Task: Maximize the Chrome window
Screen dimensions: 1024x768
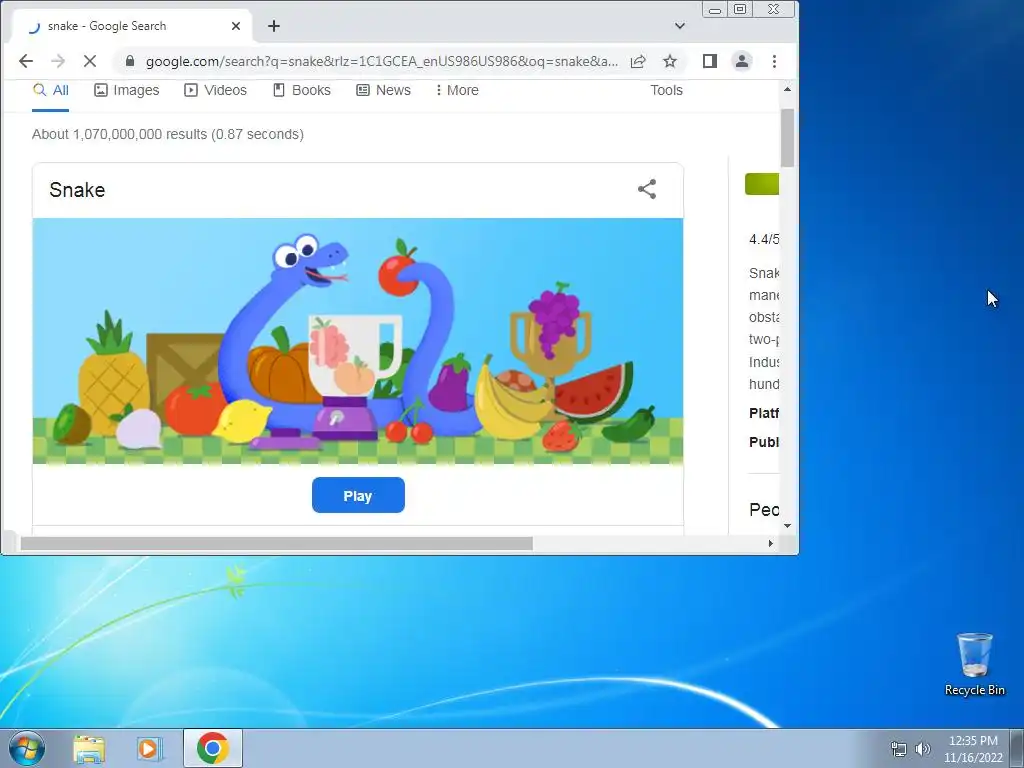Action: coord(740,10)
